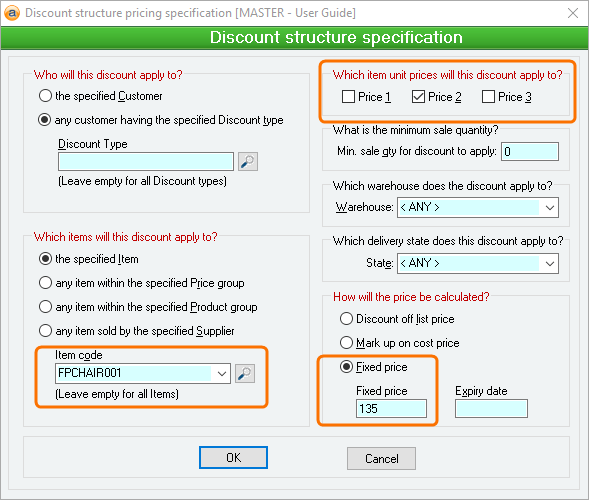This screenshot has height=500, width=589.
Task: Expand the Item code combo box arrow
Action: pos(222,373)
